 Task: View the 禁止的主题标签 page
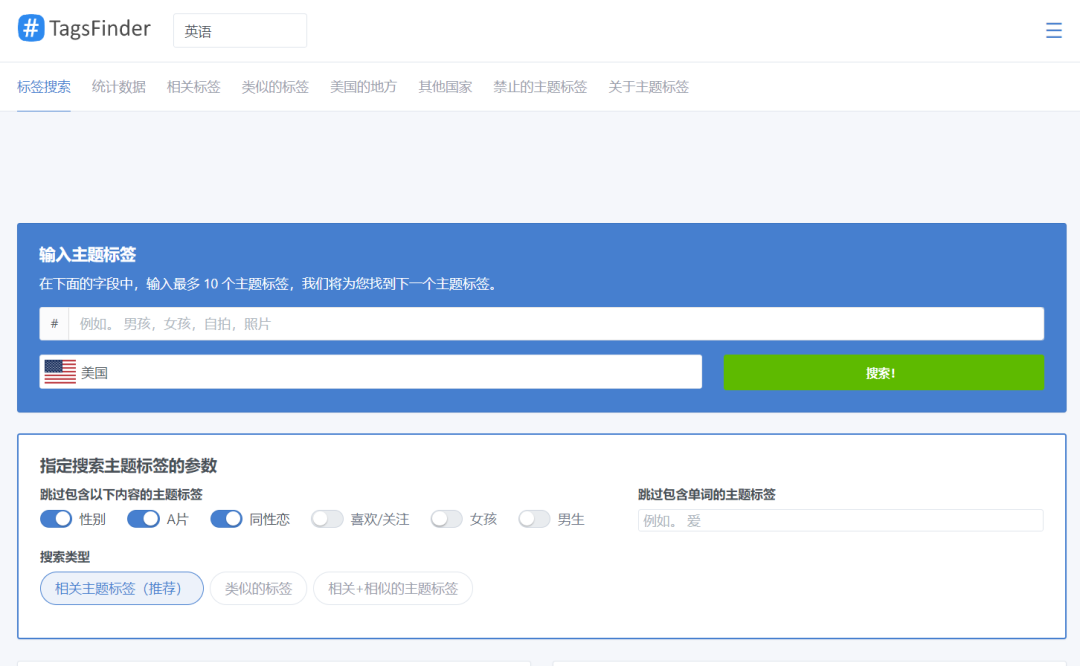pos(540,87)
